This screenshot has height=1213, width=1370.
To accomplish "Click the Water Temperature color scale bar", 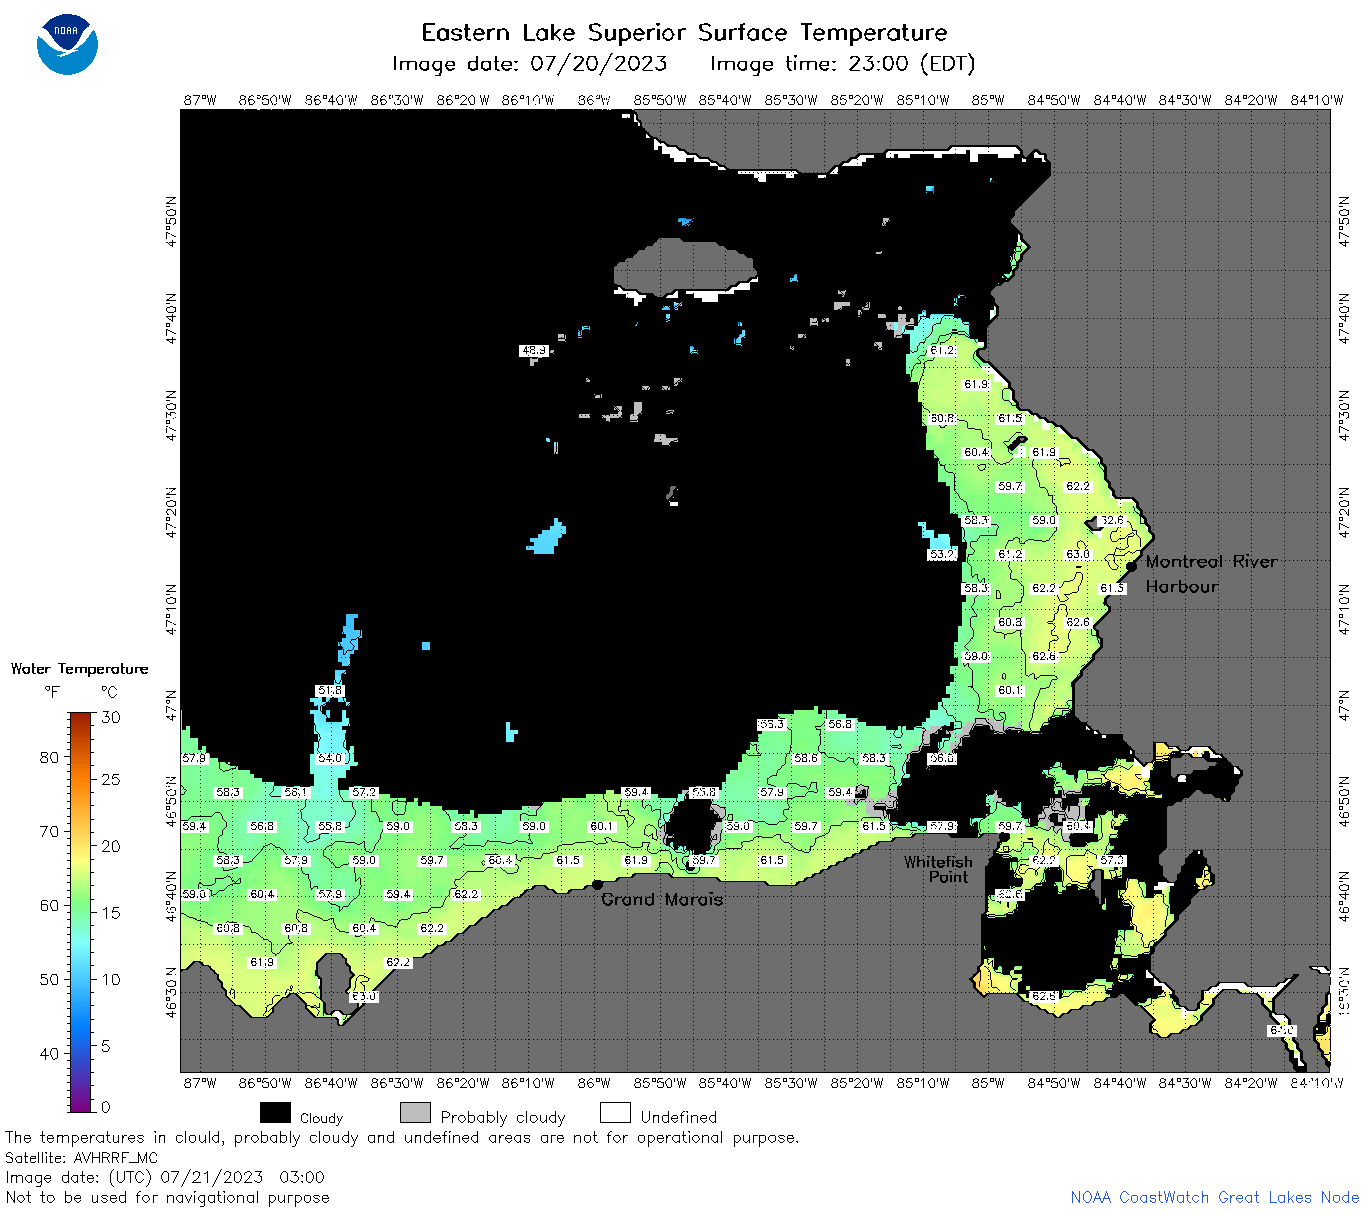I will (81, 911).
